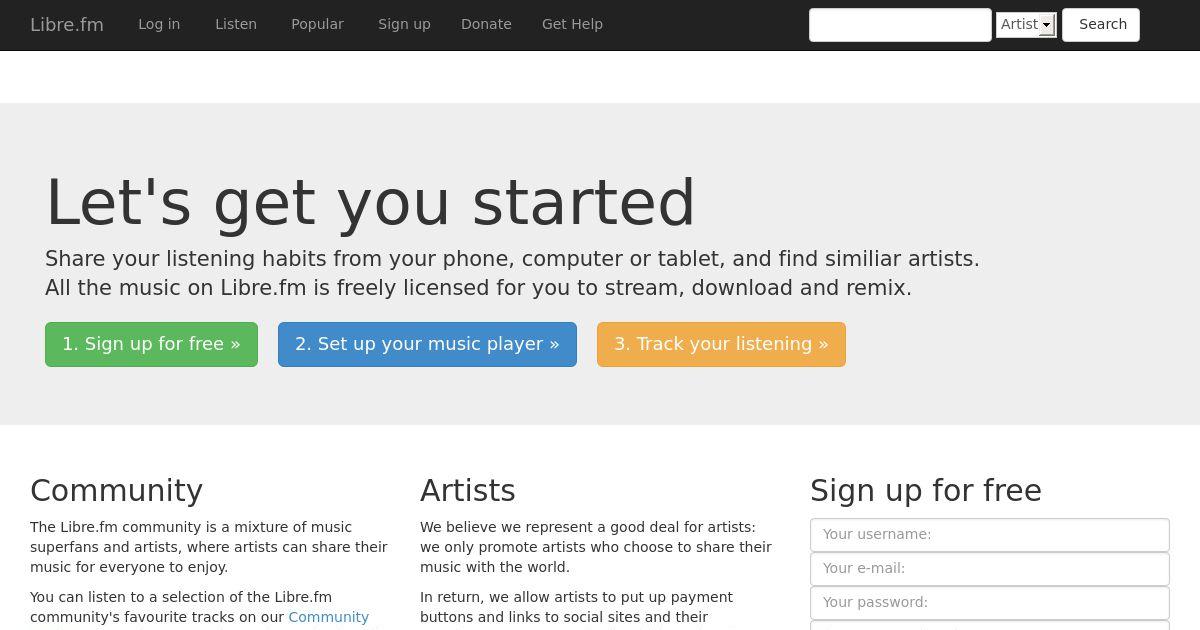Viewport: 1200px width, 630px height.
Task: Select Sign up in the navbar
Action: tap(404, 24)
